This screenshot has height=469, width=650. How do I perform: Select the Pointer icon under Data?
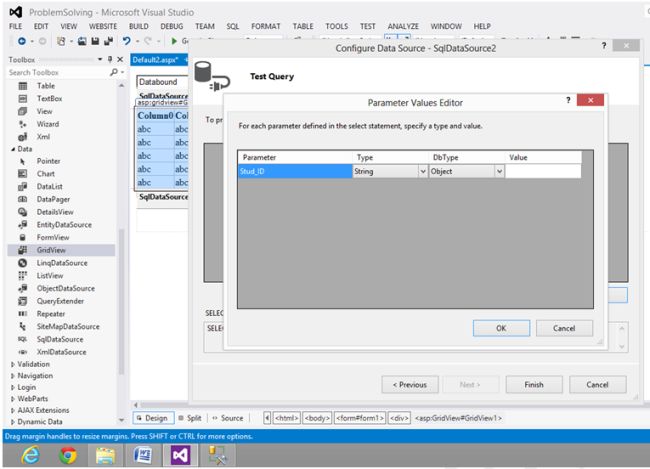pos(23,161)
